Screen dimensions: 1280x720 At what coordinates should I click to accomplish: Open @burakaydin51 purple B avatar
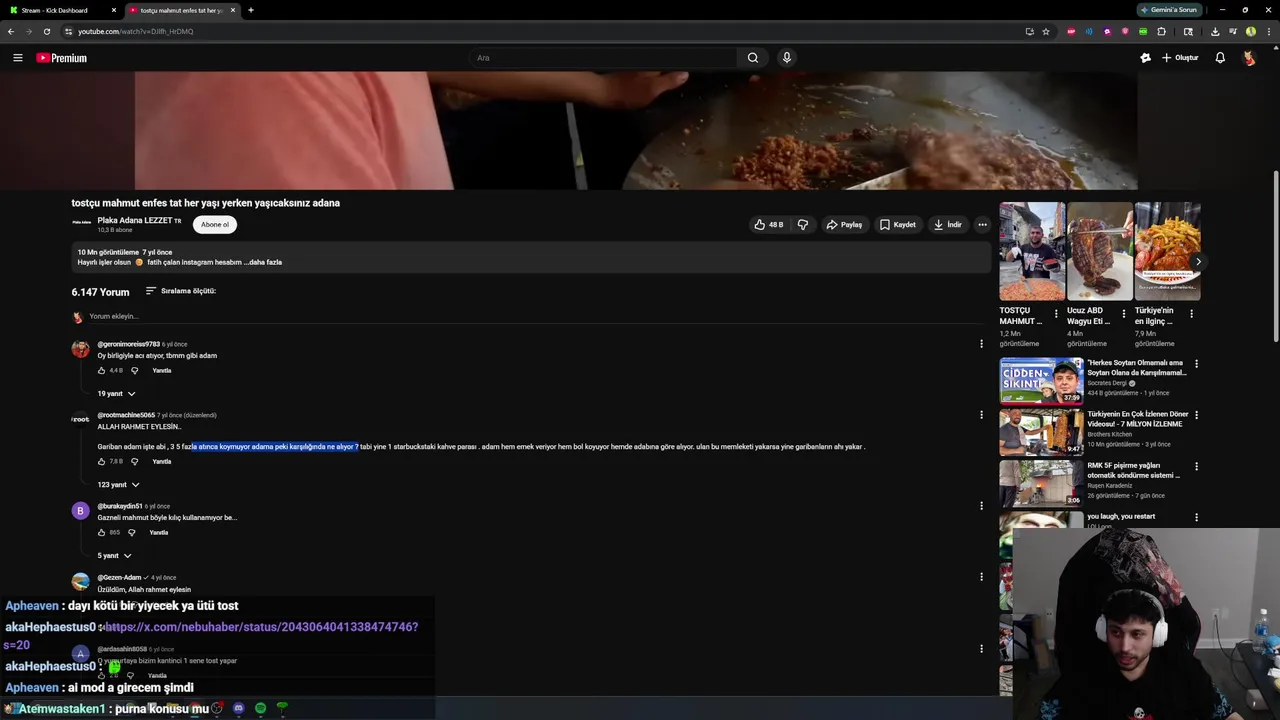click(81, 511)
